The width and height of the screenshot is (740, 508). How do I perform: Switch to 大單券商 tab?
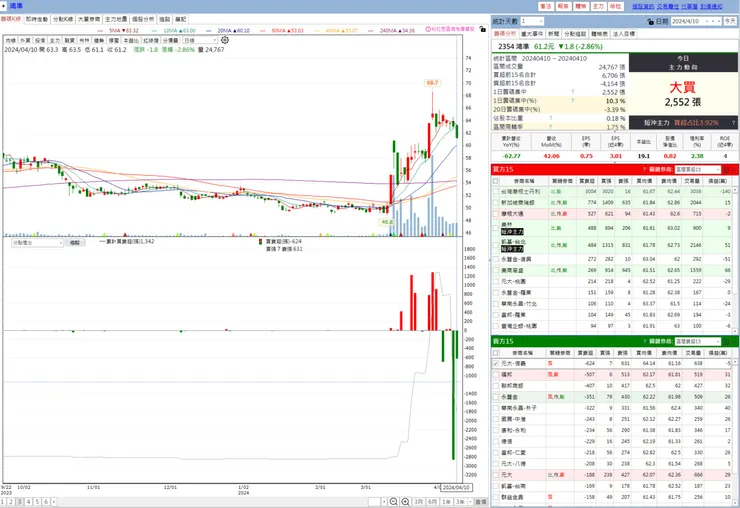tap(89, 19)
